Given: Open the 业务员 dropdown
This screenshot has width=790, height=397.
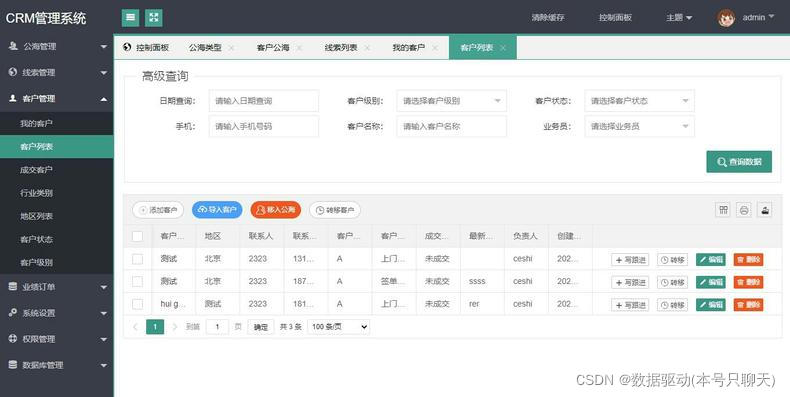Looking at the screenshot, I should 639,126.
